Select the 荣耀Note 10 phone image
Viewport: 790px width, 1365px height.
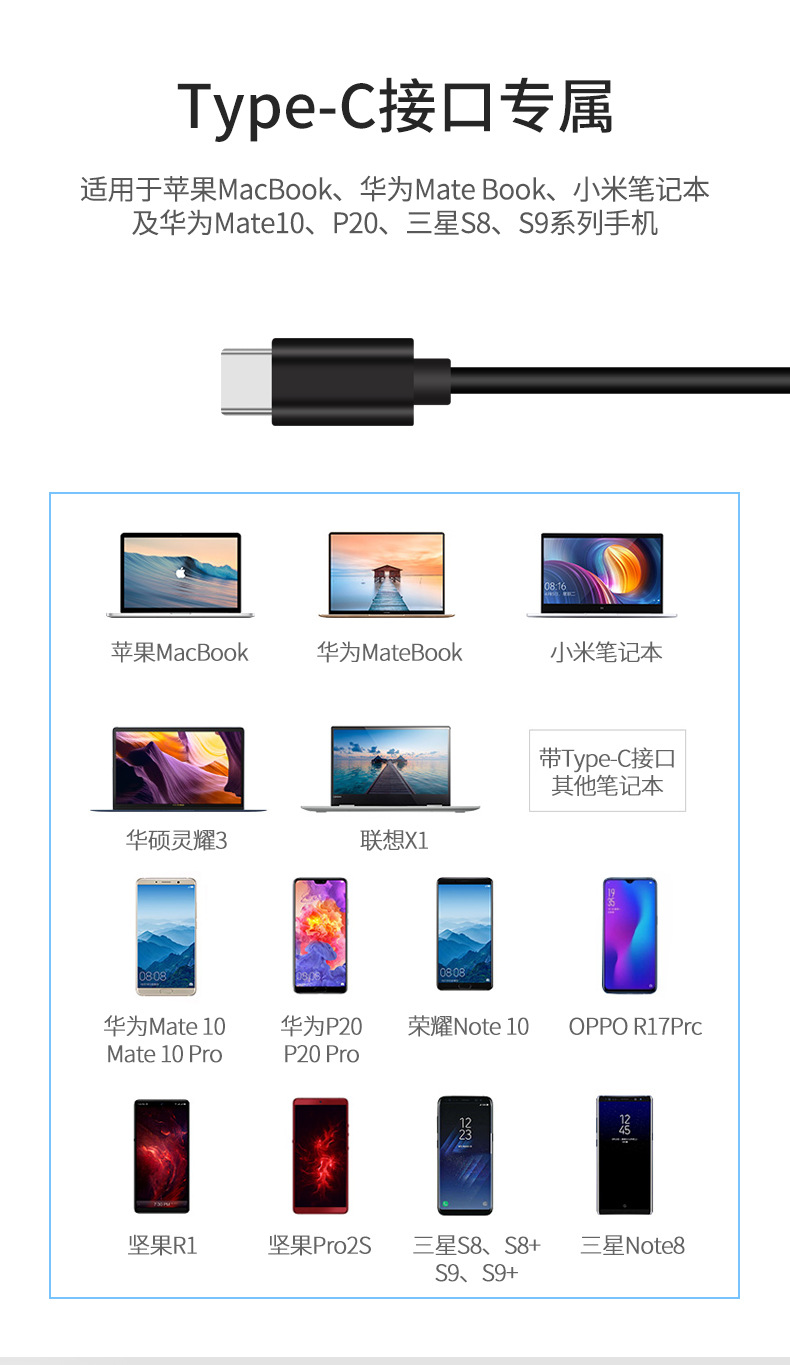click(x=465, y=935)
